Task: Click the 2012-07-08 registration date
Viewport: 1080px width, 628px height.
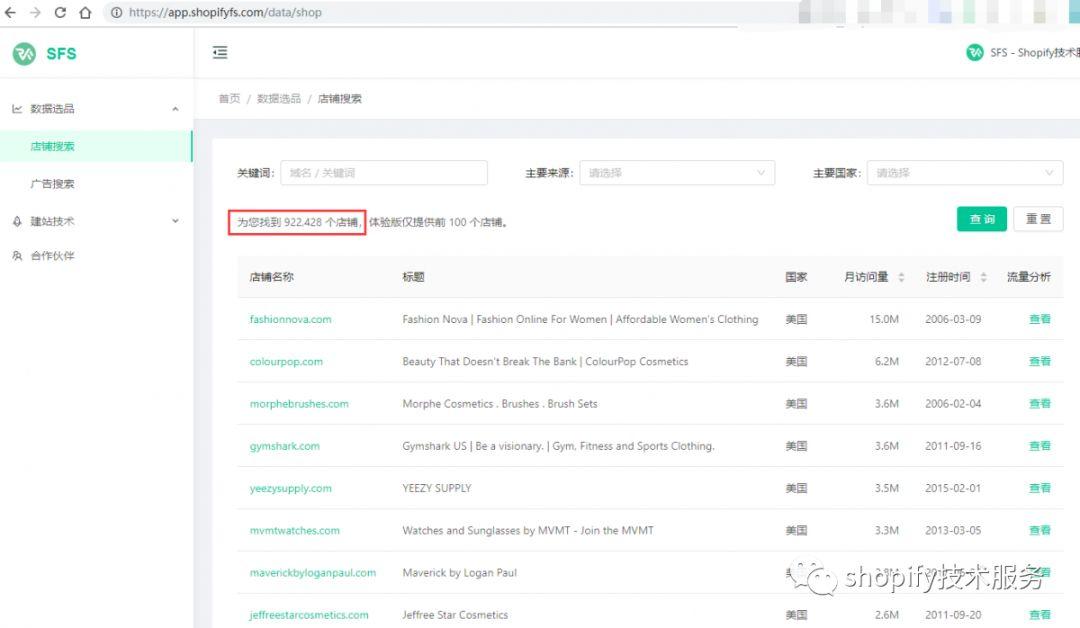Action: click(x=953, y=362)
